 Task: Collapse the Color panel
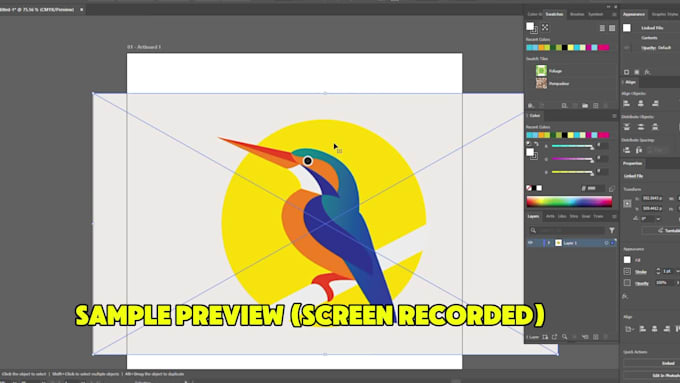point(527,116)
